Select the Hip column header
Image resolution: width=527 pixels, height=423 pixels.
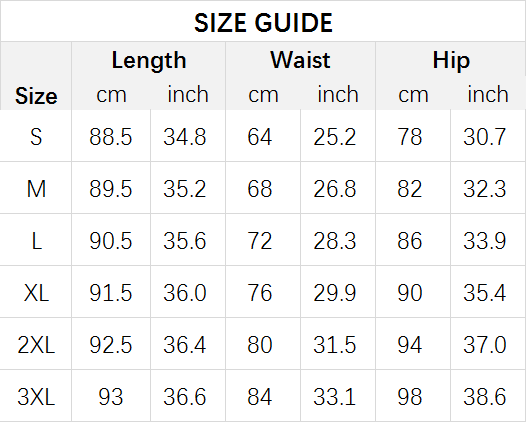(451, 60)
